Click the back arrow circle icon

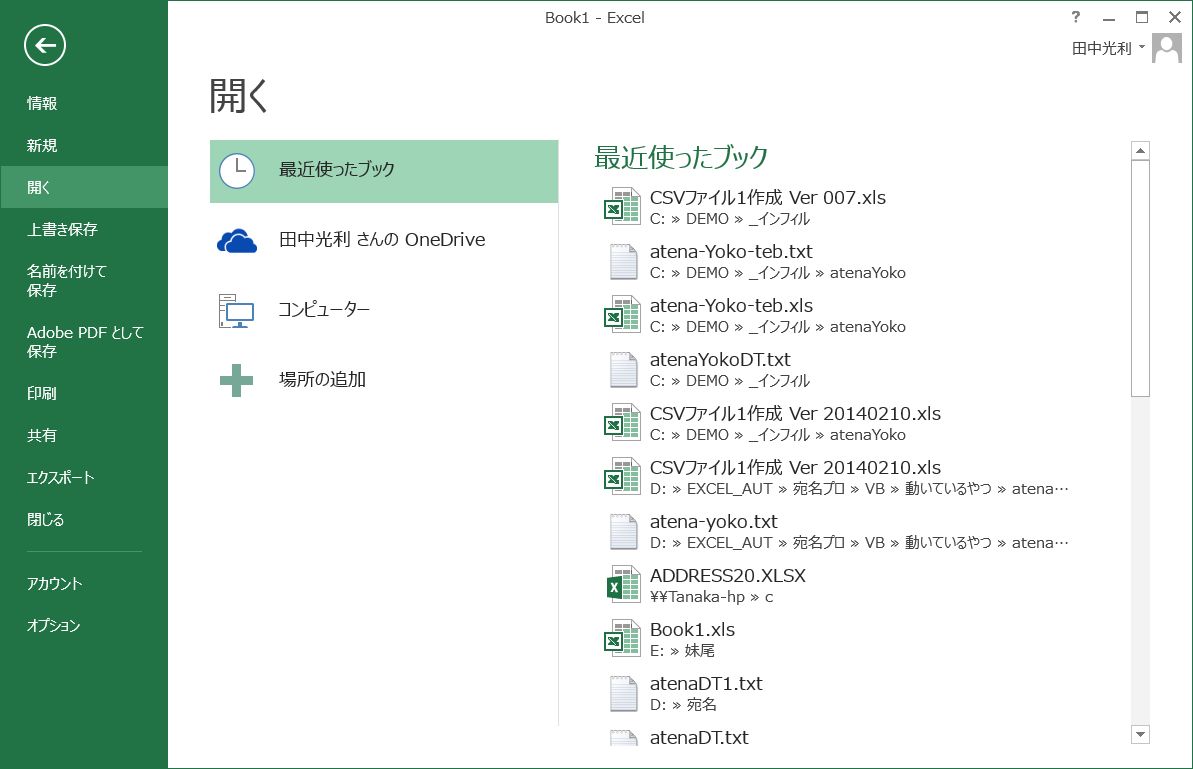pos(45,45)
